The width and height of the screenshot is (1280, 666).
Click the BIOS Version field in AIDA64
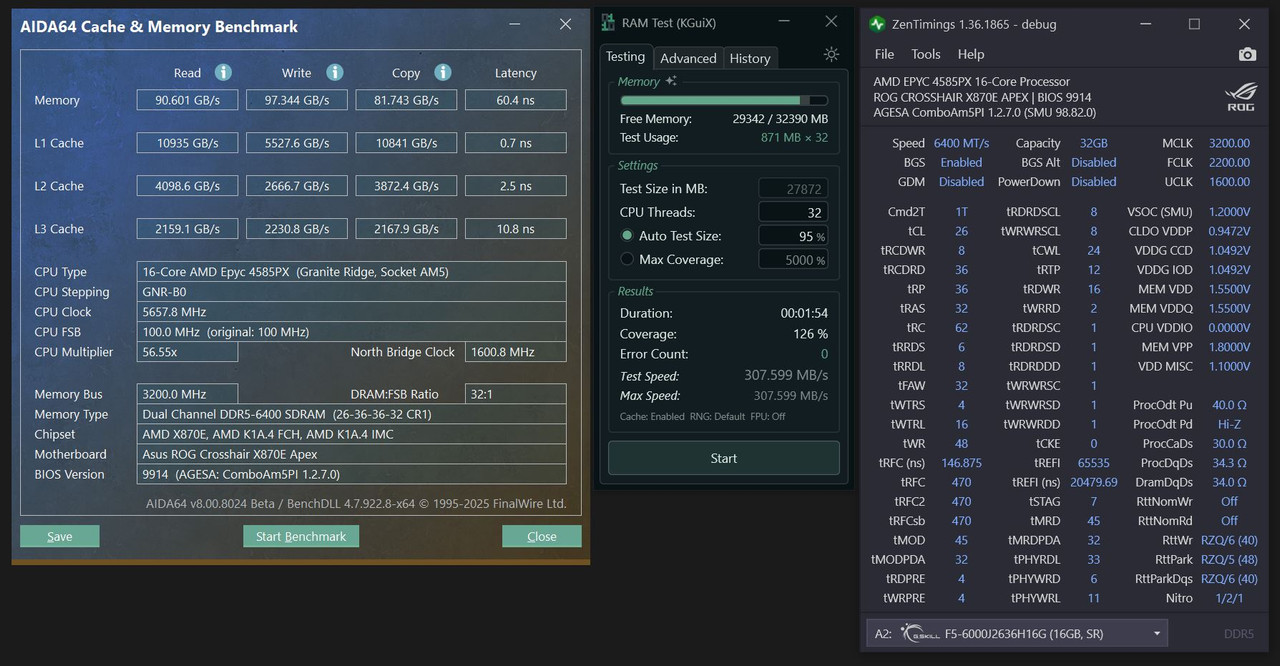[x=352, y=474]
